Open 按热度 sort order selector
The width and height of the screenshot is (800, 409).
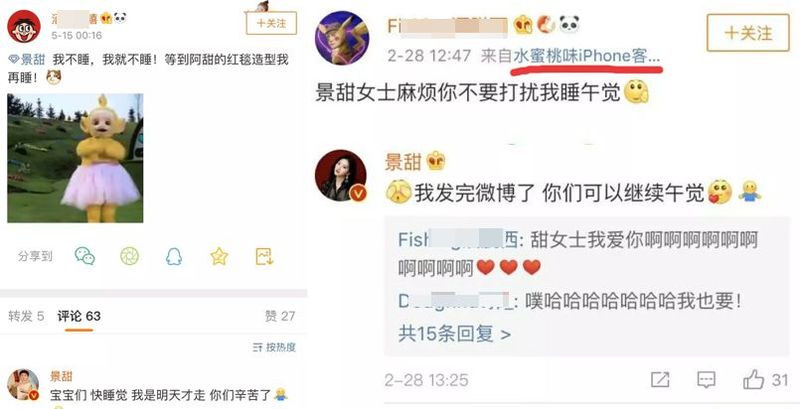pyautogui.click(x=274, y=347)
